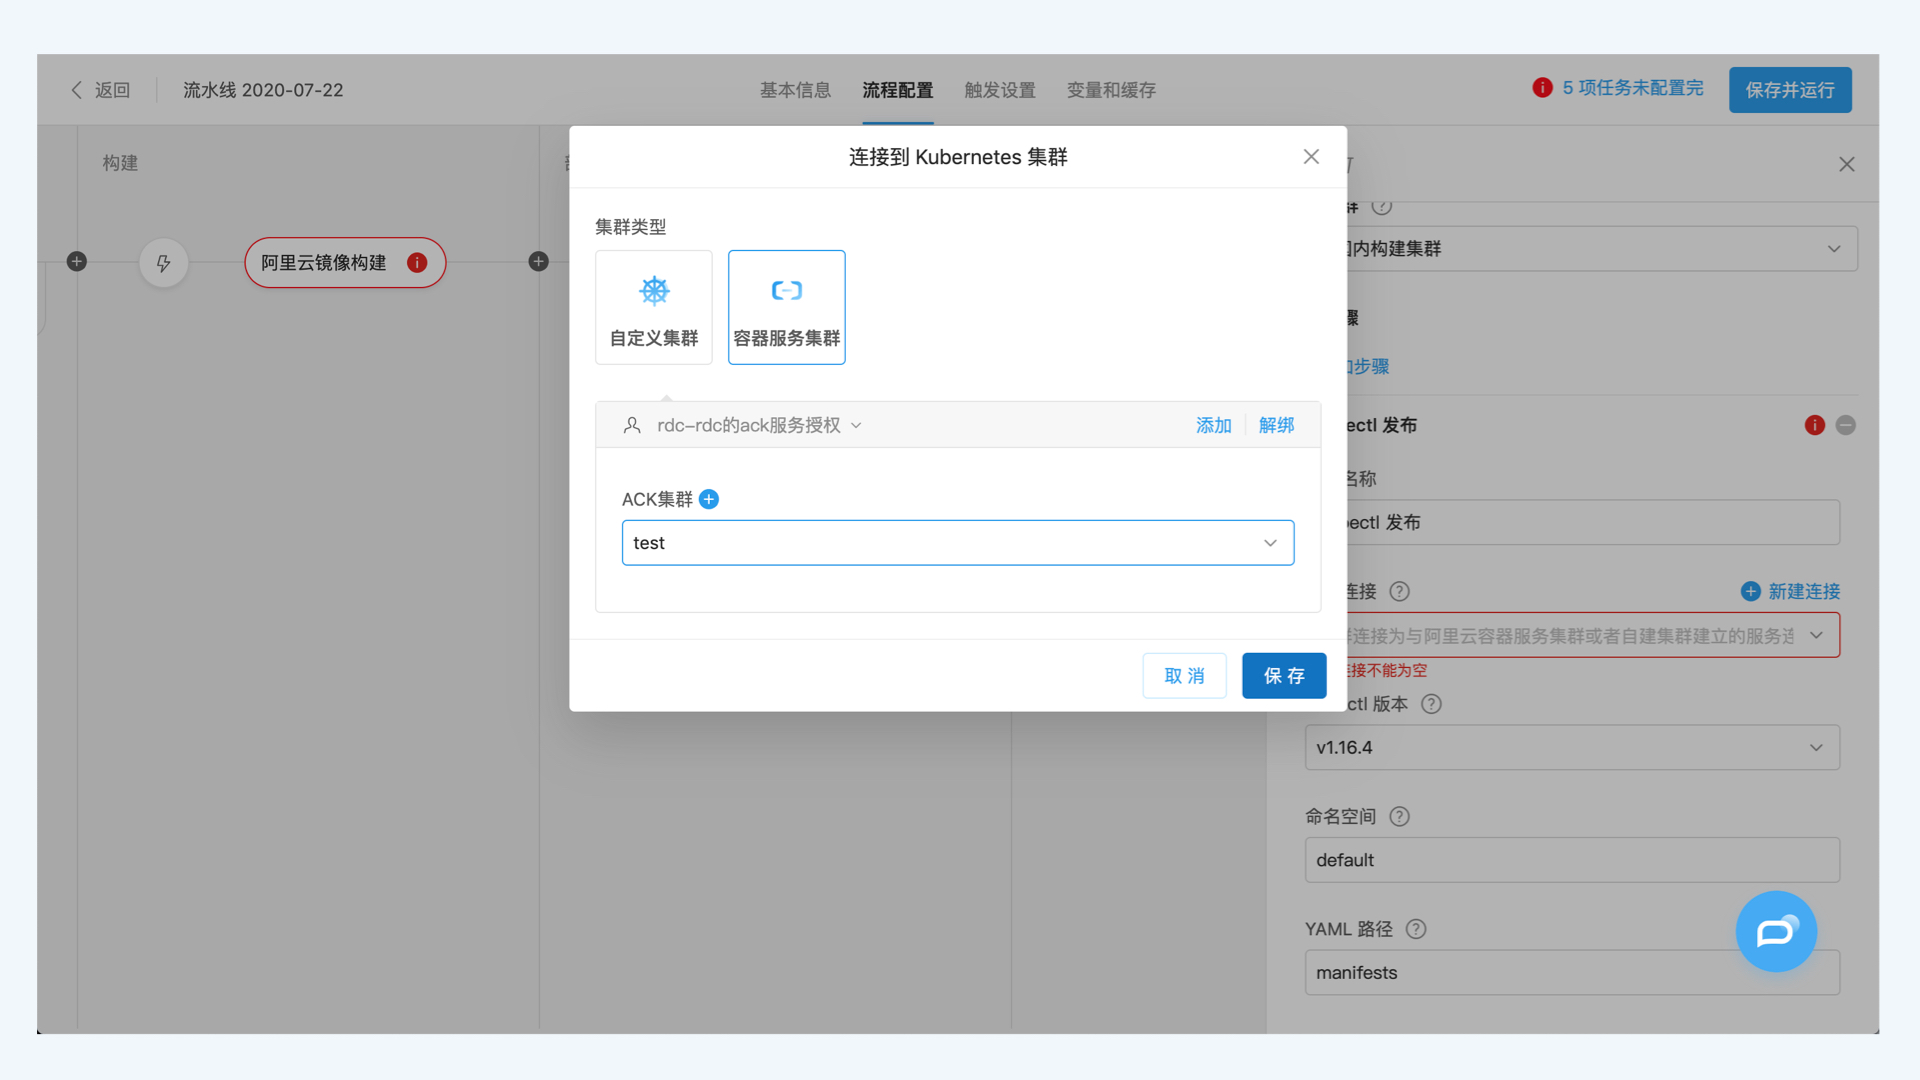This screenshot has width=1920, height=1080.
Task: Click the help icon beside YAML 路径
Action: pyautogui.click(x=1416, y=929)
